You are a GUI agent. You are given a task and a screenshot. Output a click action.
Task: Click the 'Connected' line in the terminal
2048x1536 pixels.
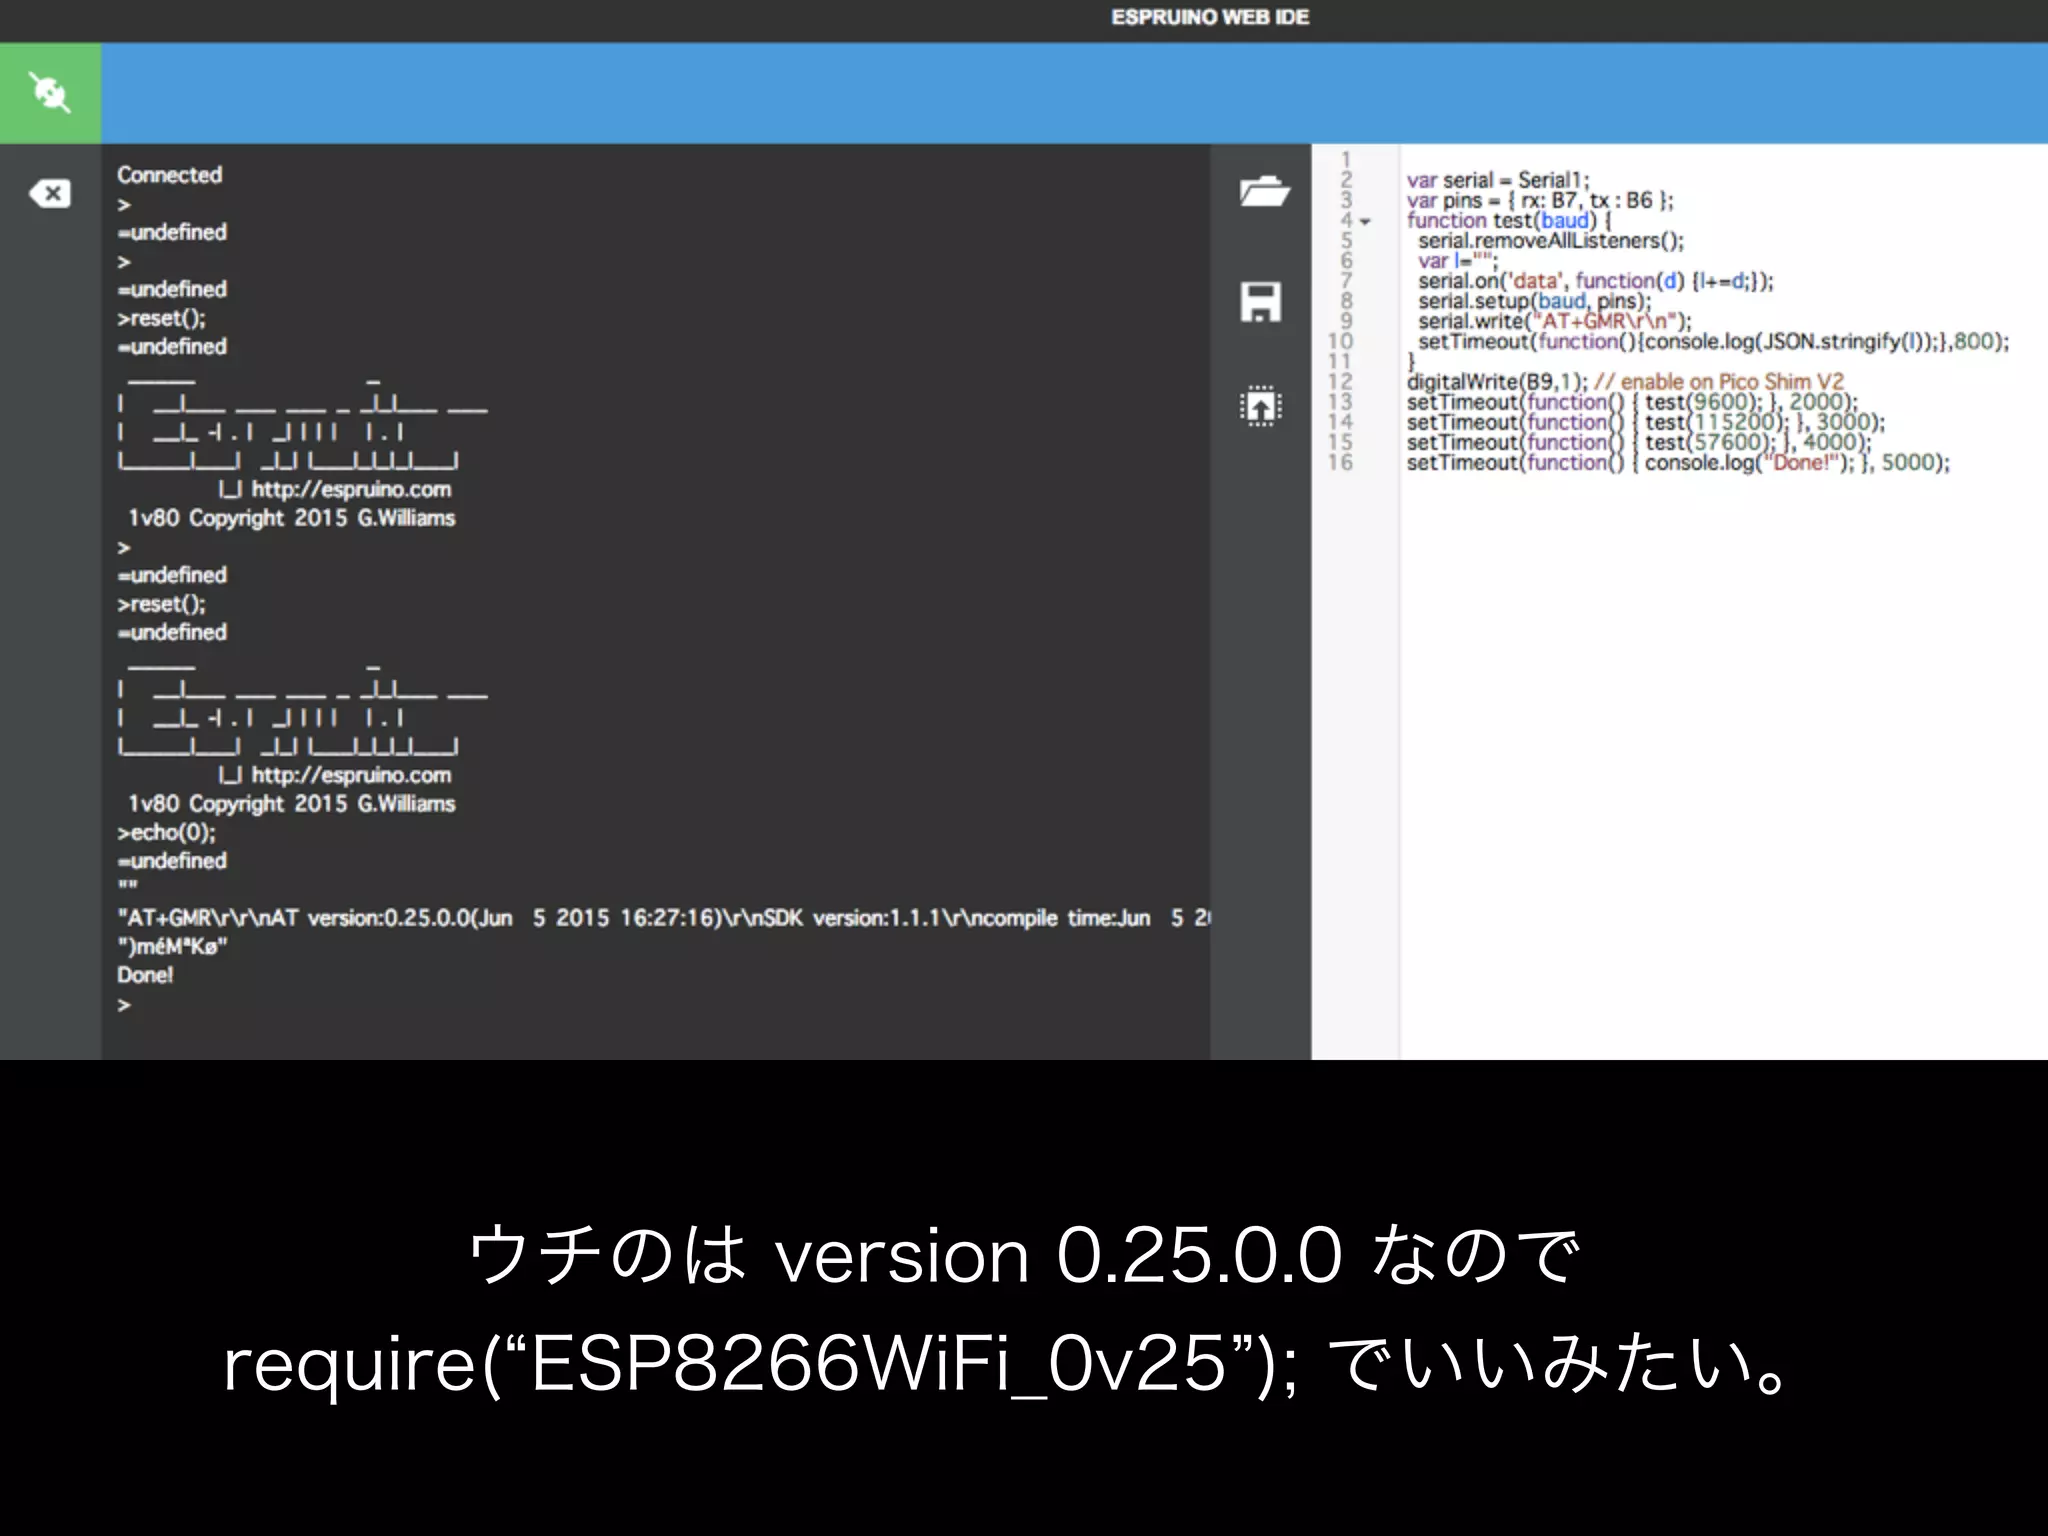point(169,175)
